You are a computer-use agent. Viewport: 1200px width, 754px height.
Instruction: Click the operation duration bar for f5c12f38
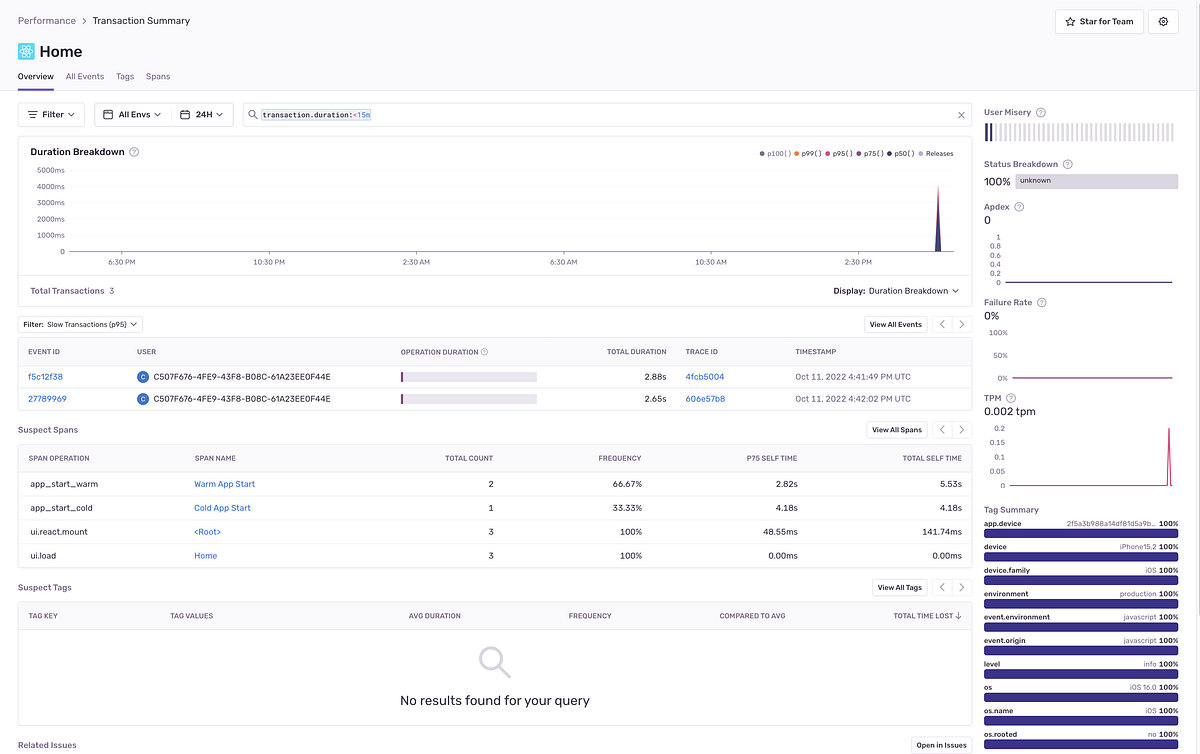coord(469,377)
